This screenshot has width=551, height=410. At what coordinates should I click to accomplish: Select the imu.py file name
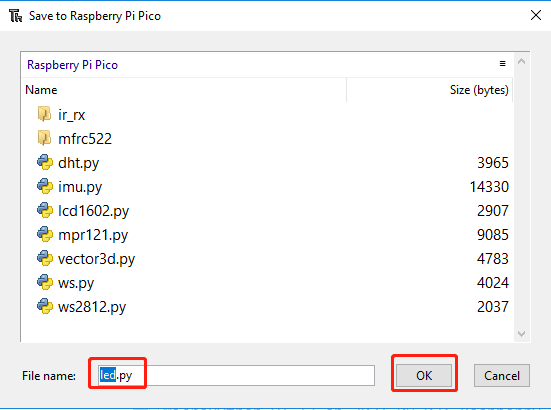click(x=80, y=187)
